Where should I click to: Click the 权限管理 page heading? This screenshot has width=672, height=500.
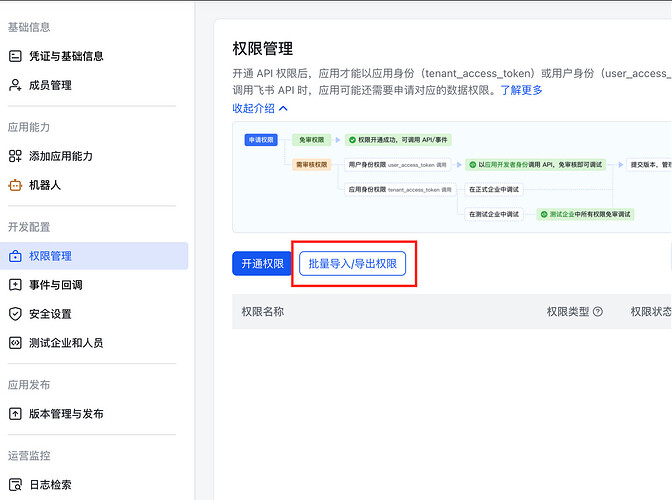[263, 48]
